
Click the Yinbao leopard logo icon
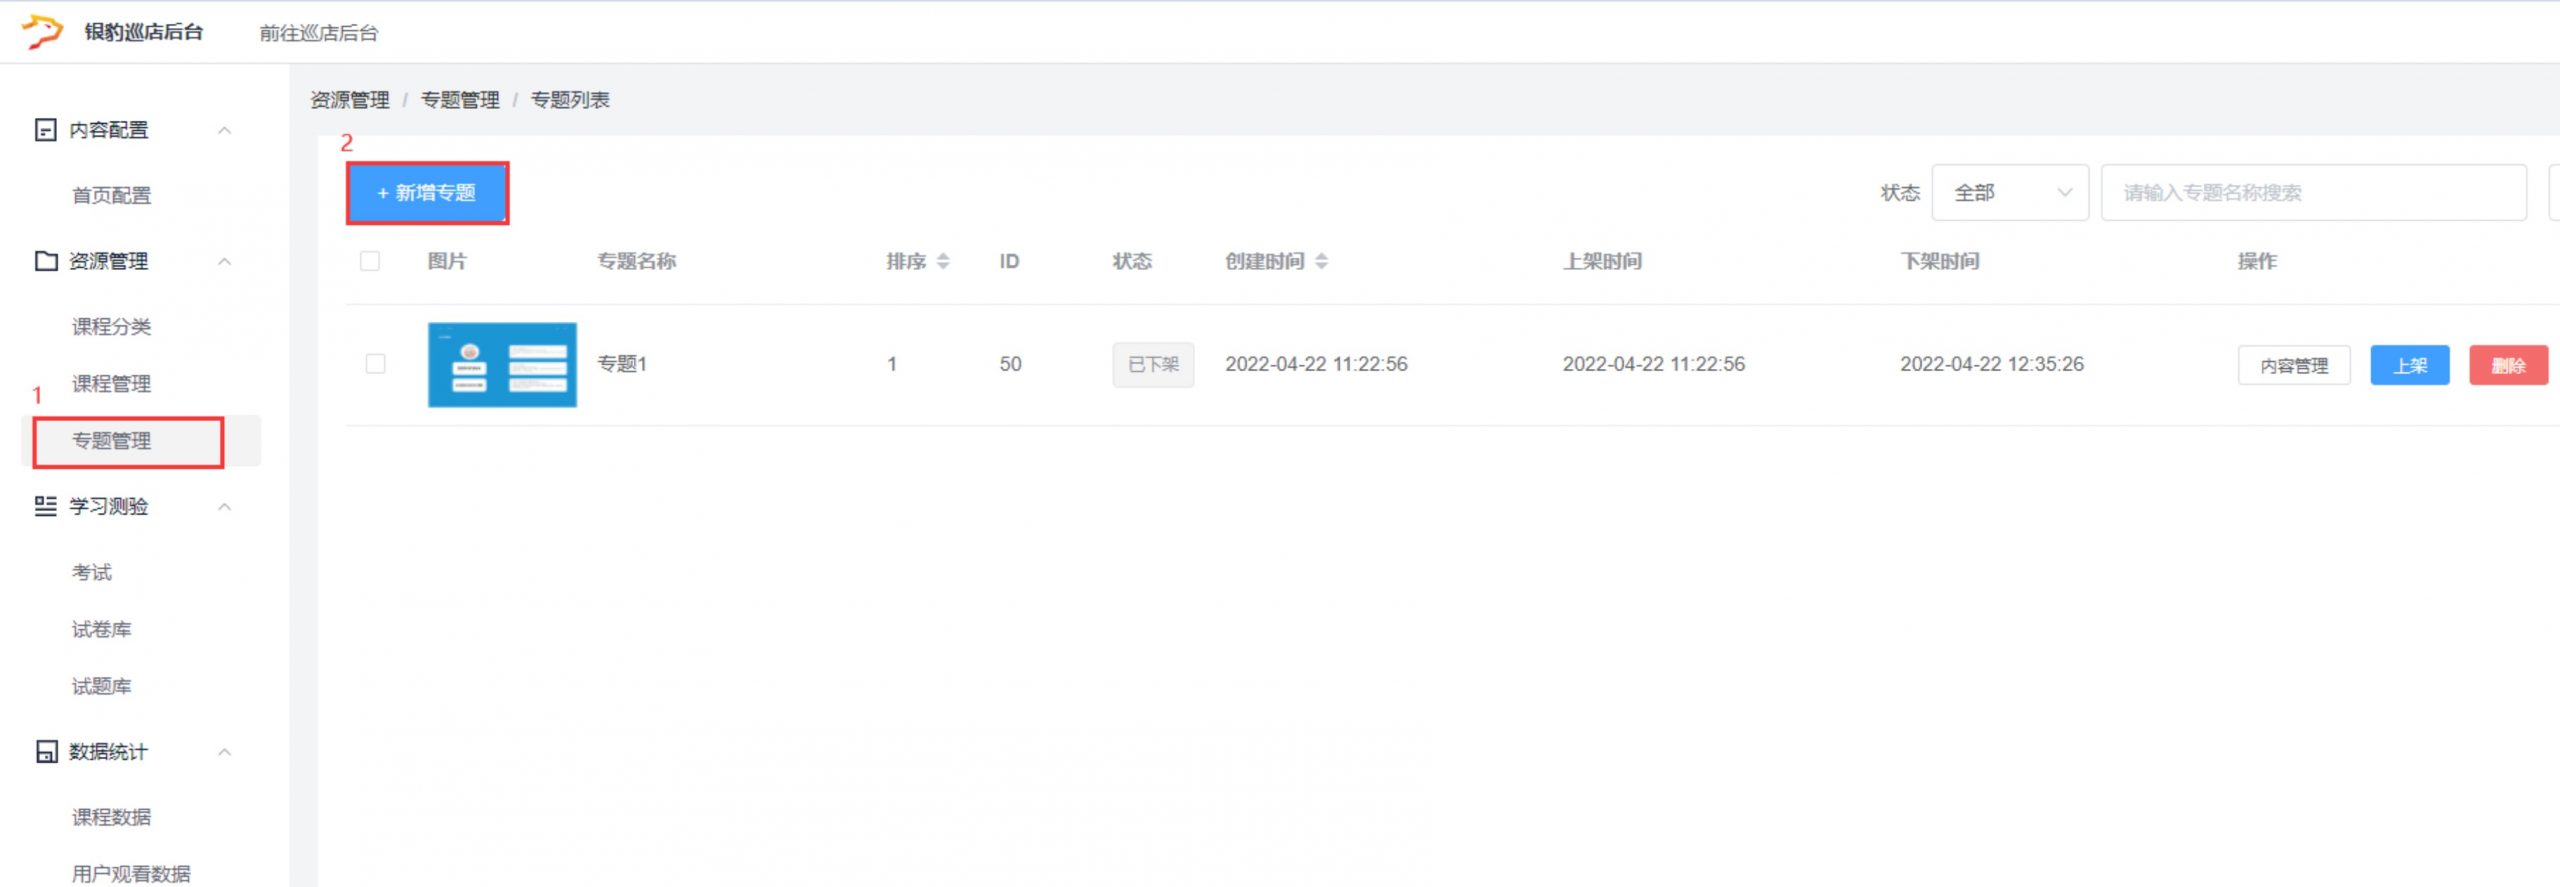coord(42,32)
